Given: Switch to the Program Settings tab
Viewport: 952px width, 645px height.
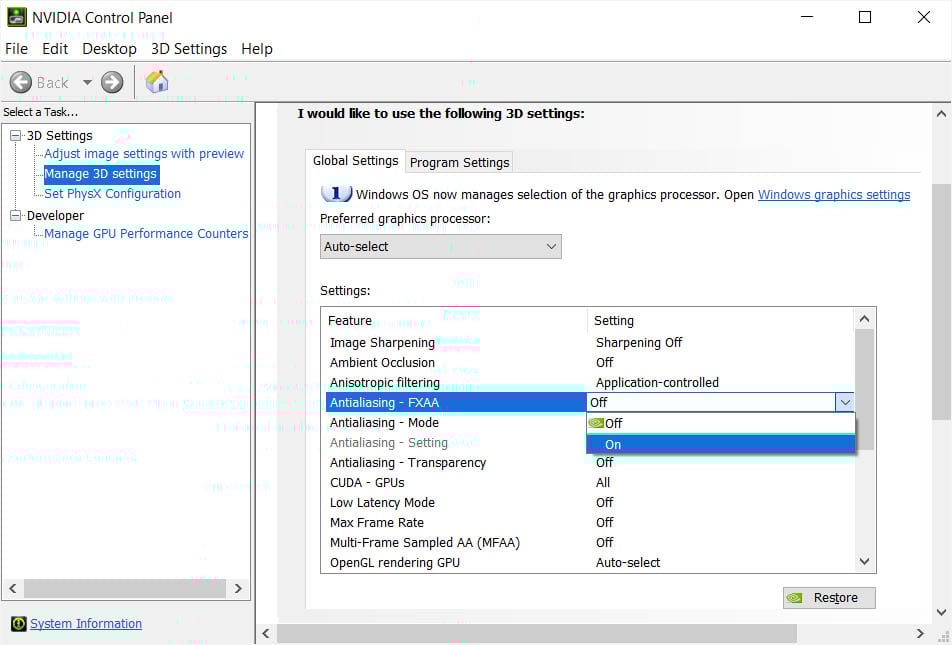Looking at the screenshot, I should pos(459,162).
